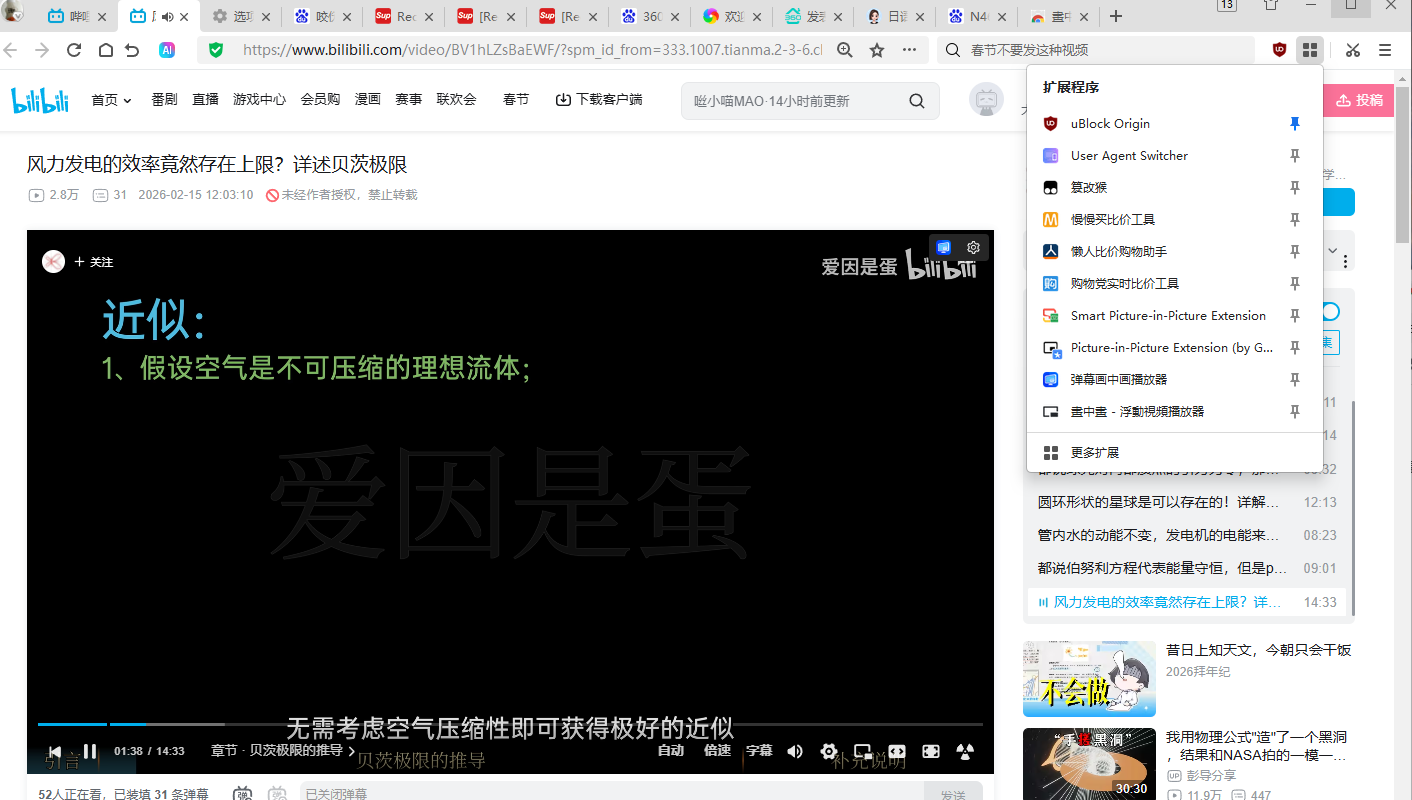Toggle picture-in-picture in the player controls

(863, 751)
